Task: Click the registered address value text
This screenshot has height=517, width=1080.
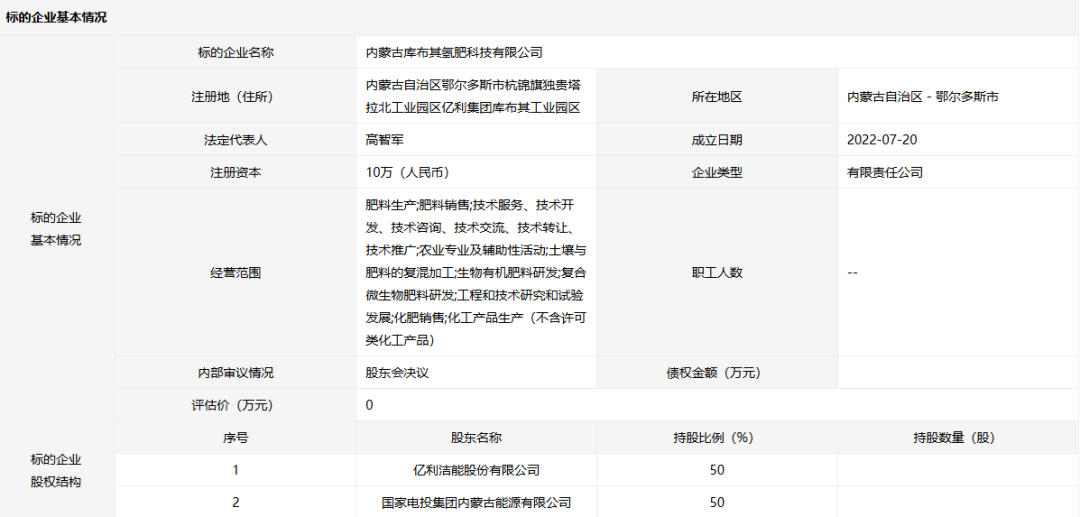Action: click(x=473, y=97)
